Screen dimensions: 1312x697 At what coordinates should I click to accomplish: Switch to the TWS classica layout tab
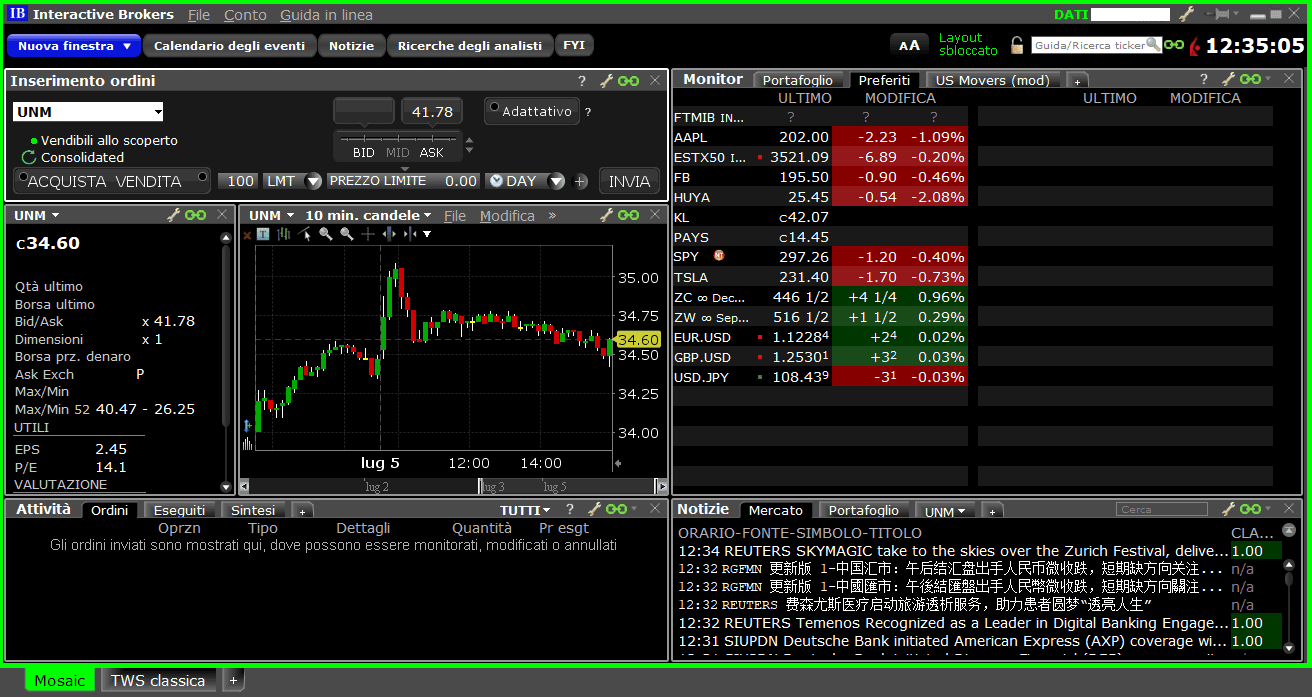[158, 680]
